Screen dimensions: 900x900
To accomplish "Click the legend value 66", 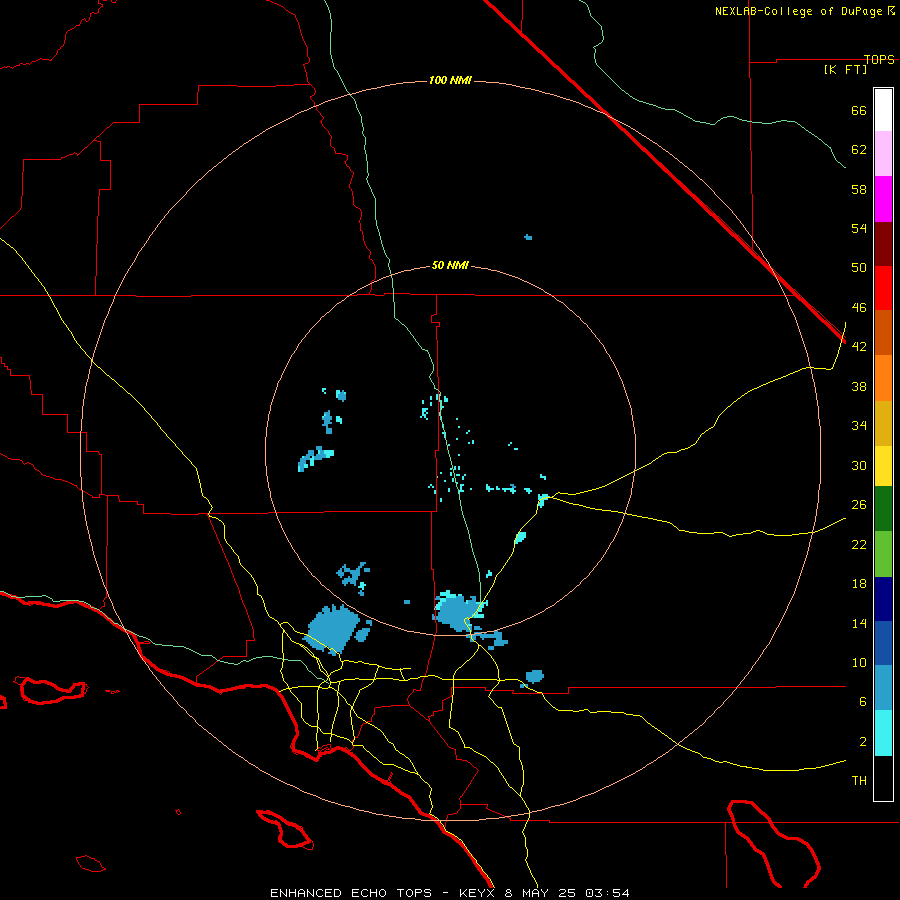I will tap(859, 110).
